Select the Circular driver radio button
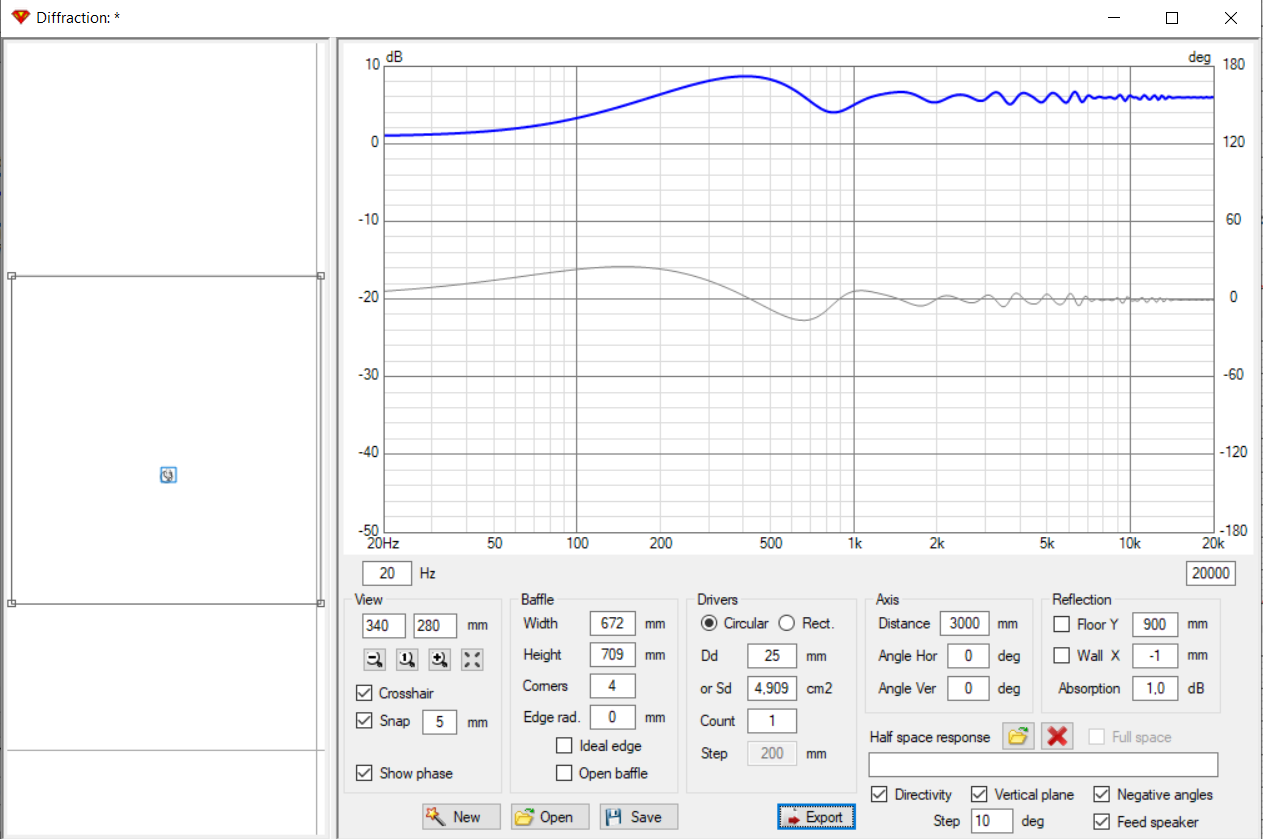Image resolution: width=1263 pixels, height=839 pixels. coord(709,623)
